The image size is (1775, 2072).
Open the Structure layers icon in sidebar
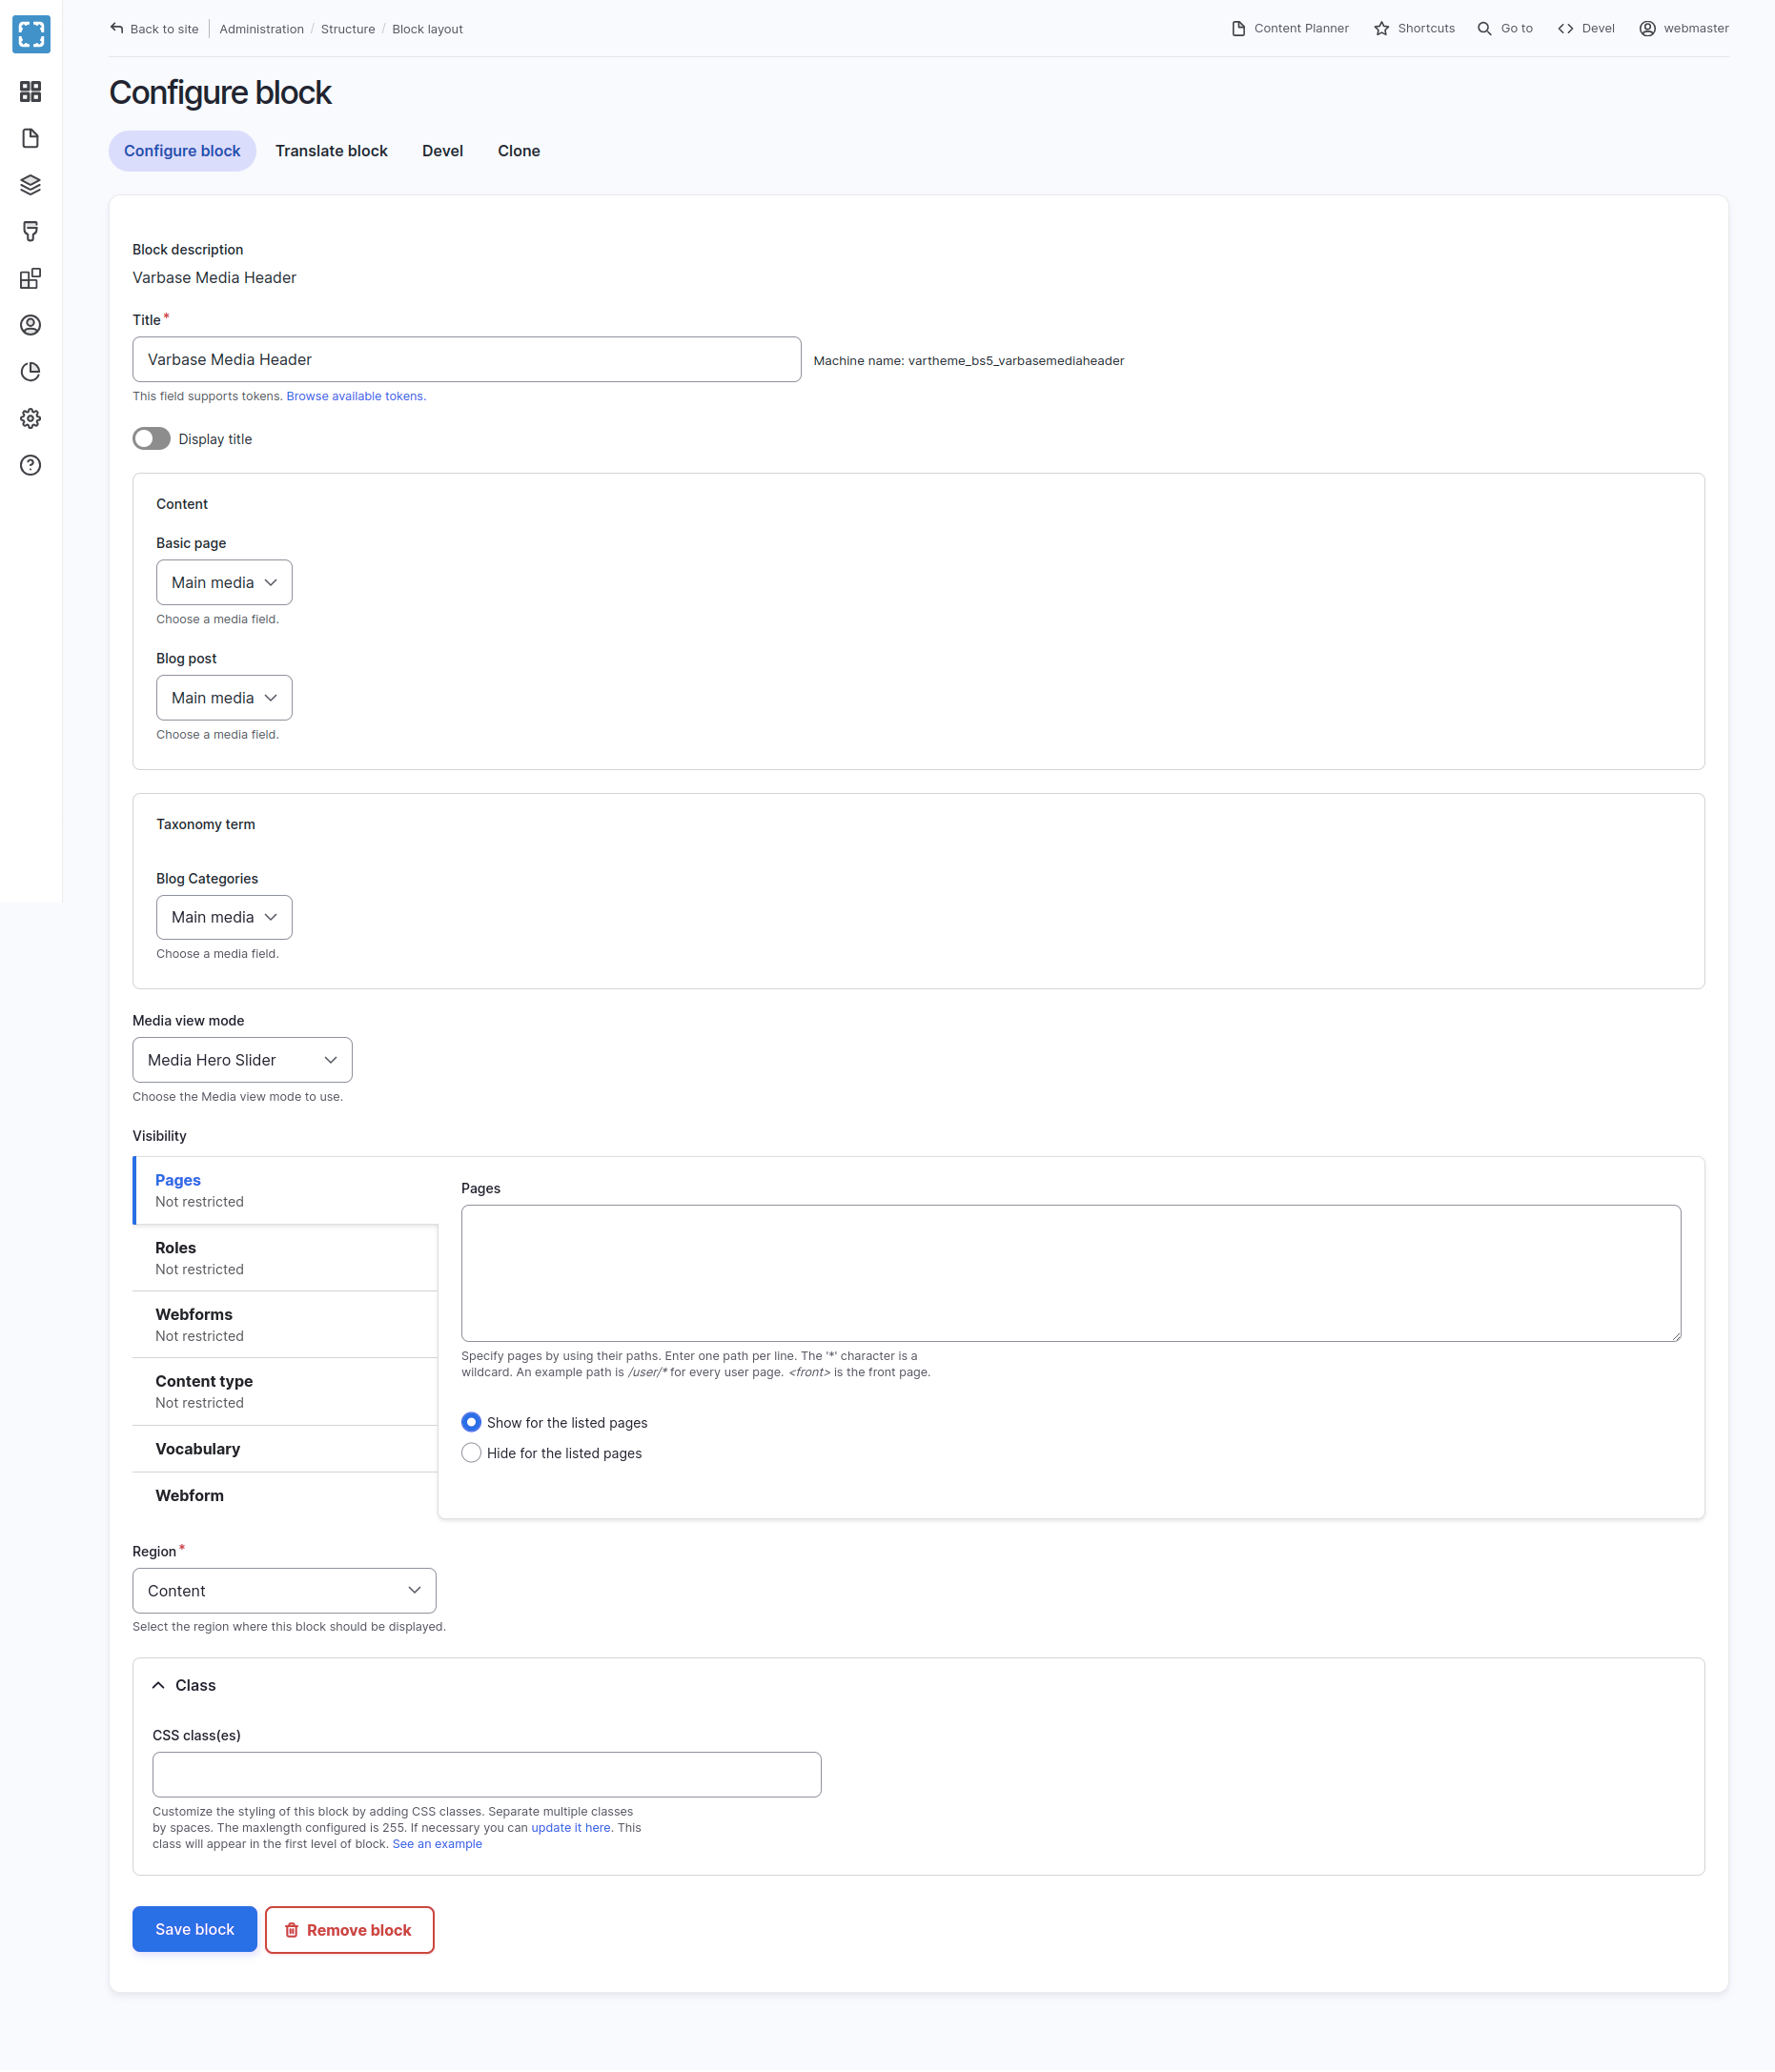pyautogui.click(x=31, y=185)
